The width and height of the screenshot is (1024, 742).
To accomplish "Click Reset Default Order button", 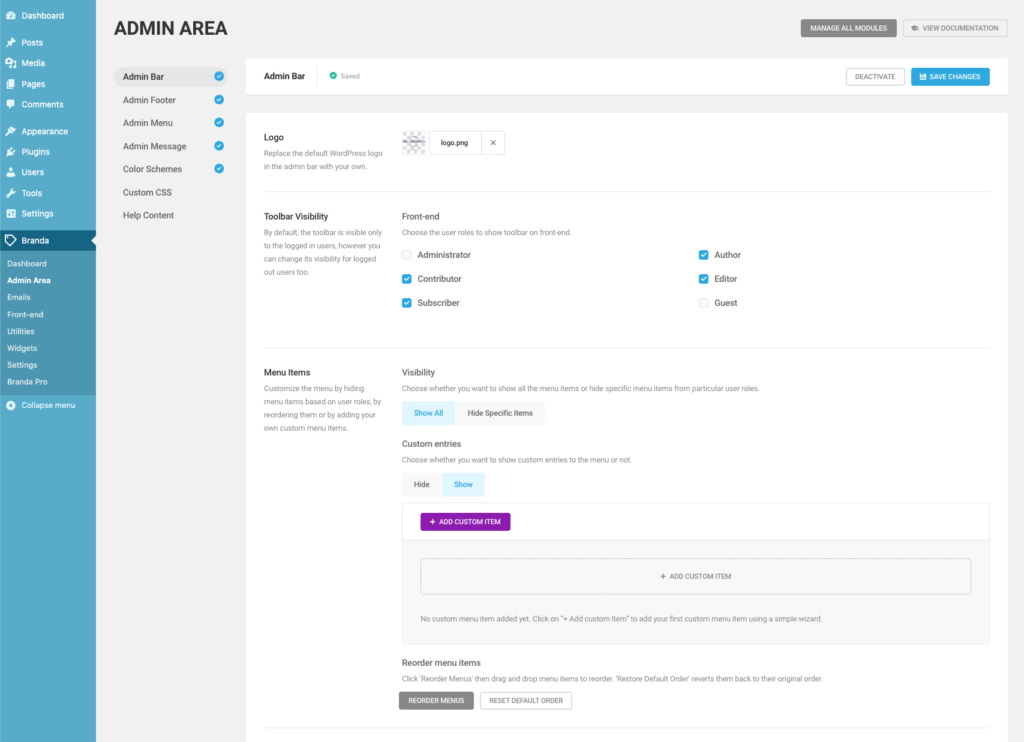I will (526, 701).
